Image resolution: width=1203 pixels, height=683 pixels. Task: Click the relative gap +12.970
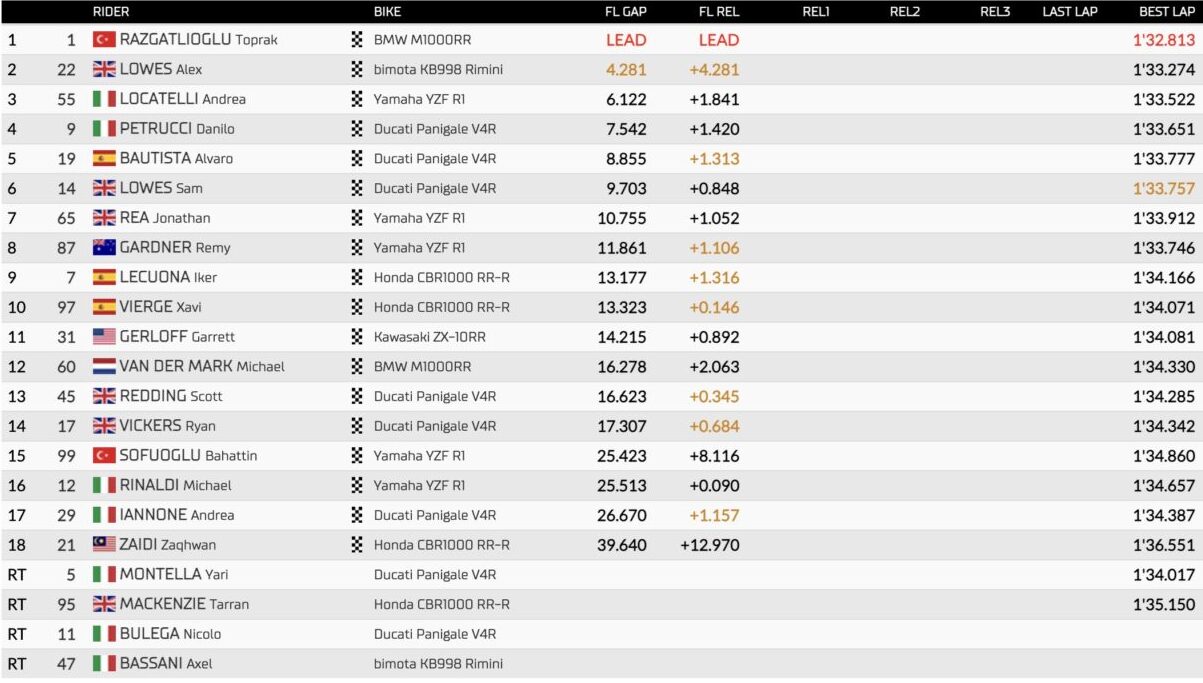710,545
